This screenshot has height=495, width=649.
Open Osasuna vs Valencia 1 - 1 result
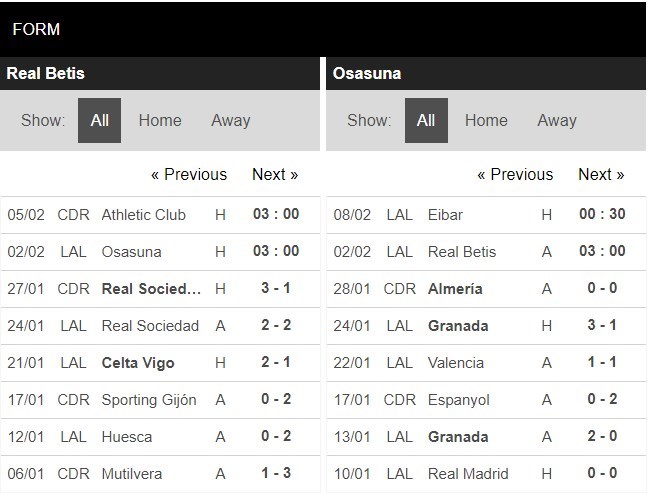click(486, 363)
